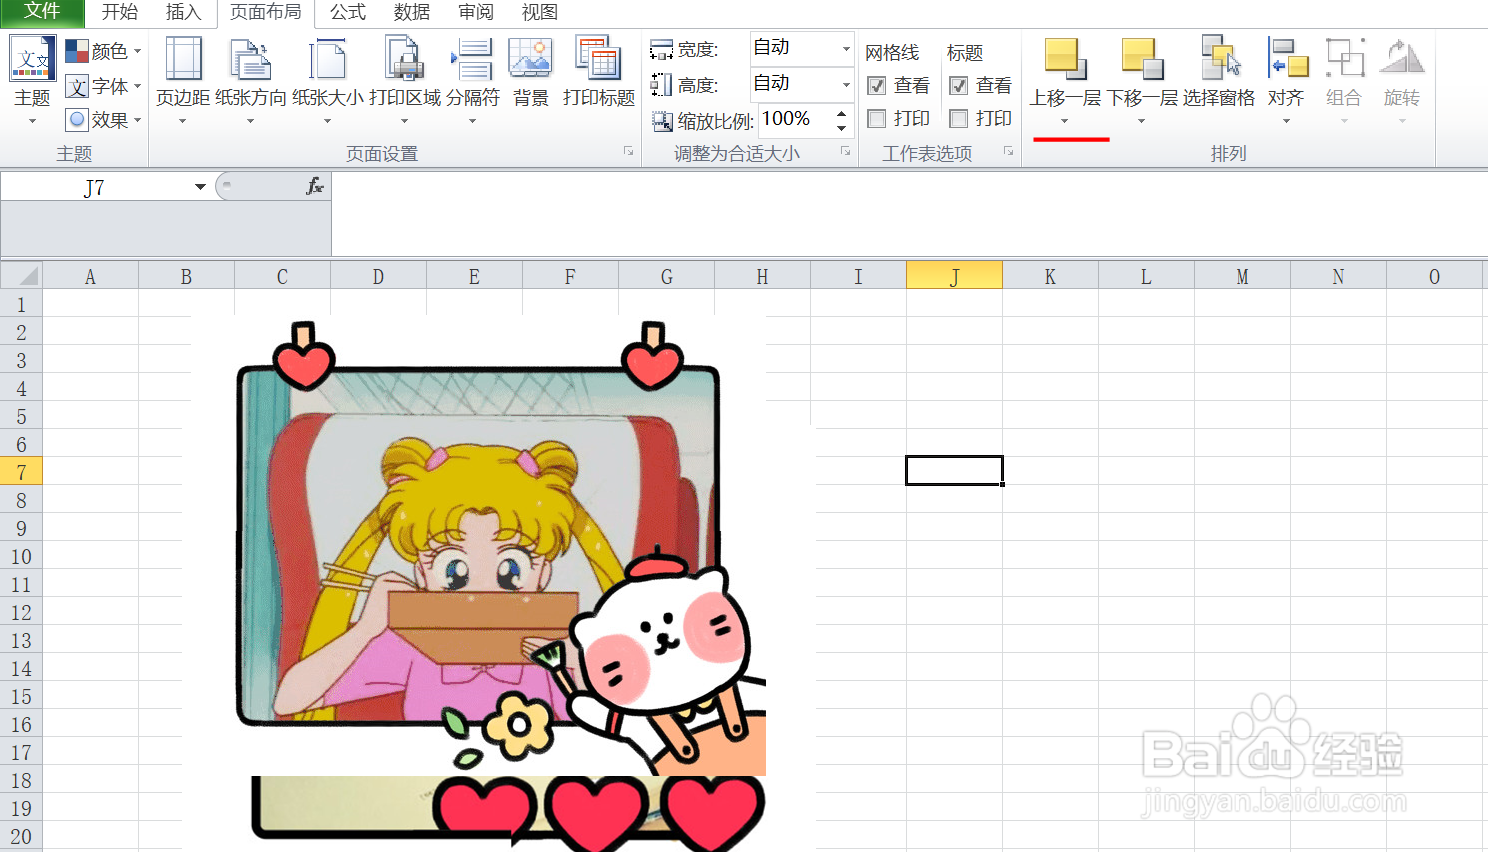The width and height of the screenshot is (1488, 852).
Task: Open the 效果 theme effects menu
Action: tap(103, 120)
